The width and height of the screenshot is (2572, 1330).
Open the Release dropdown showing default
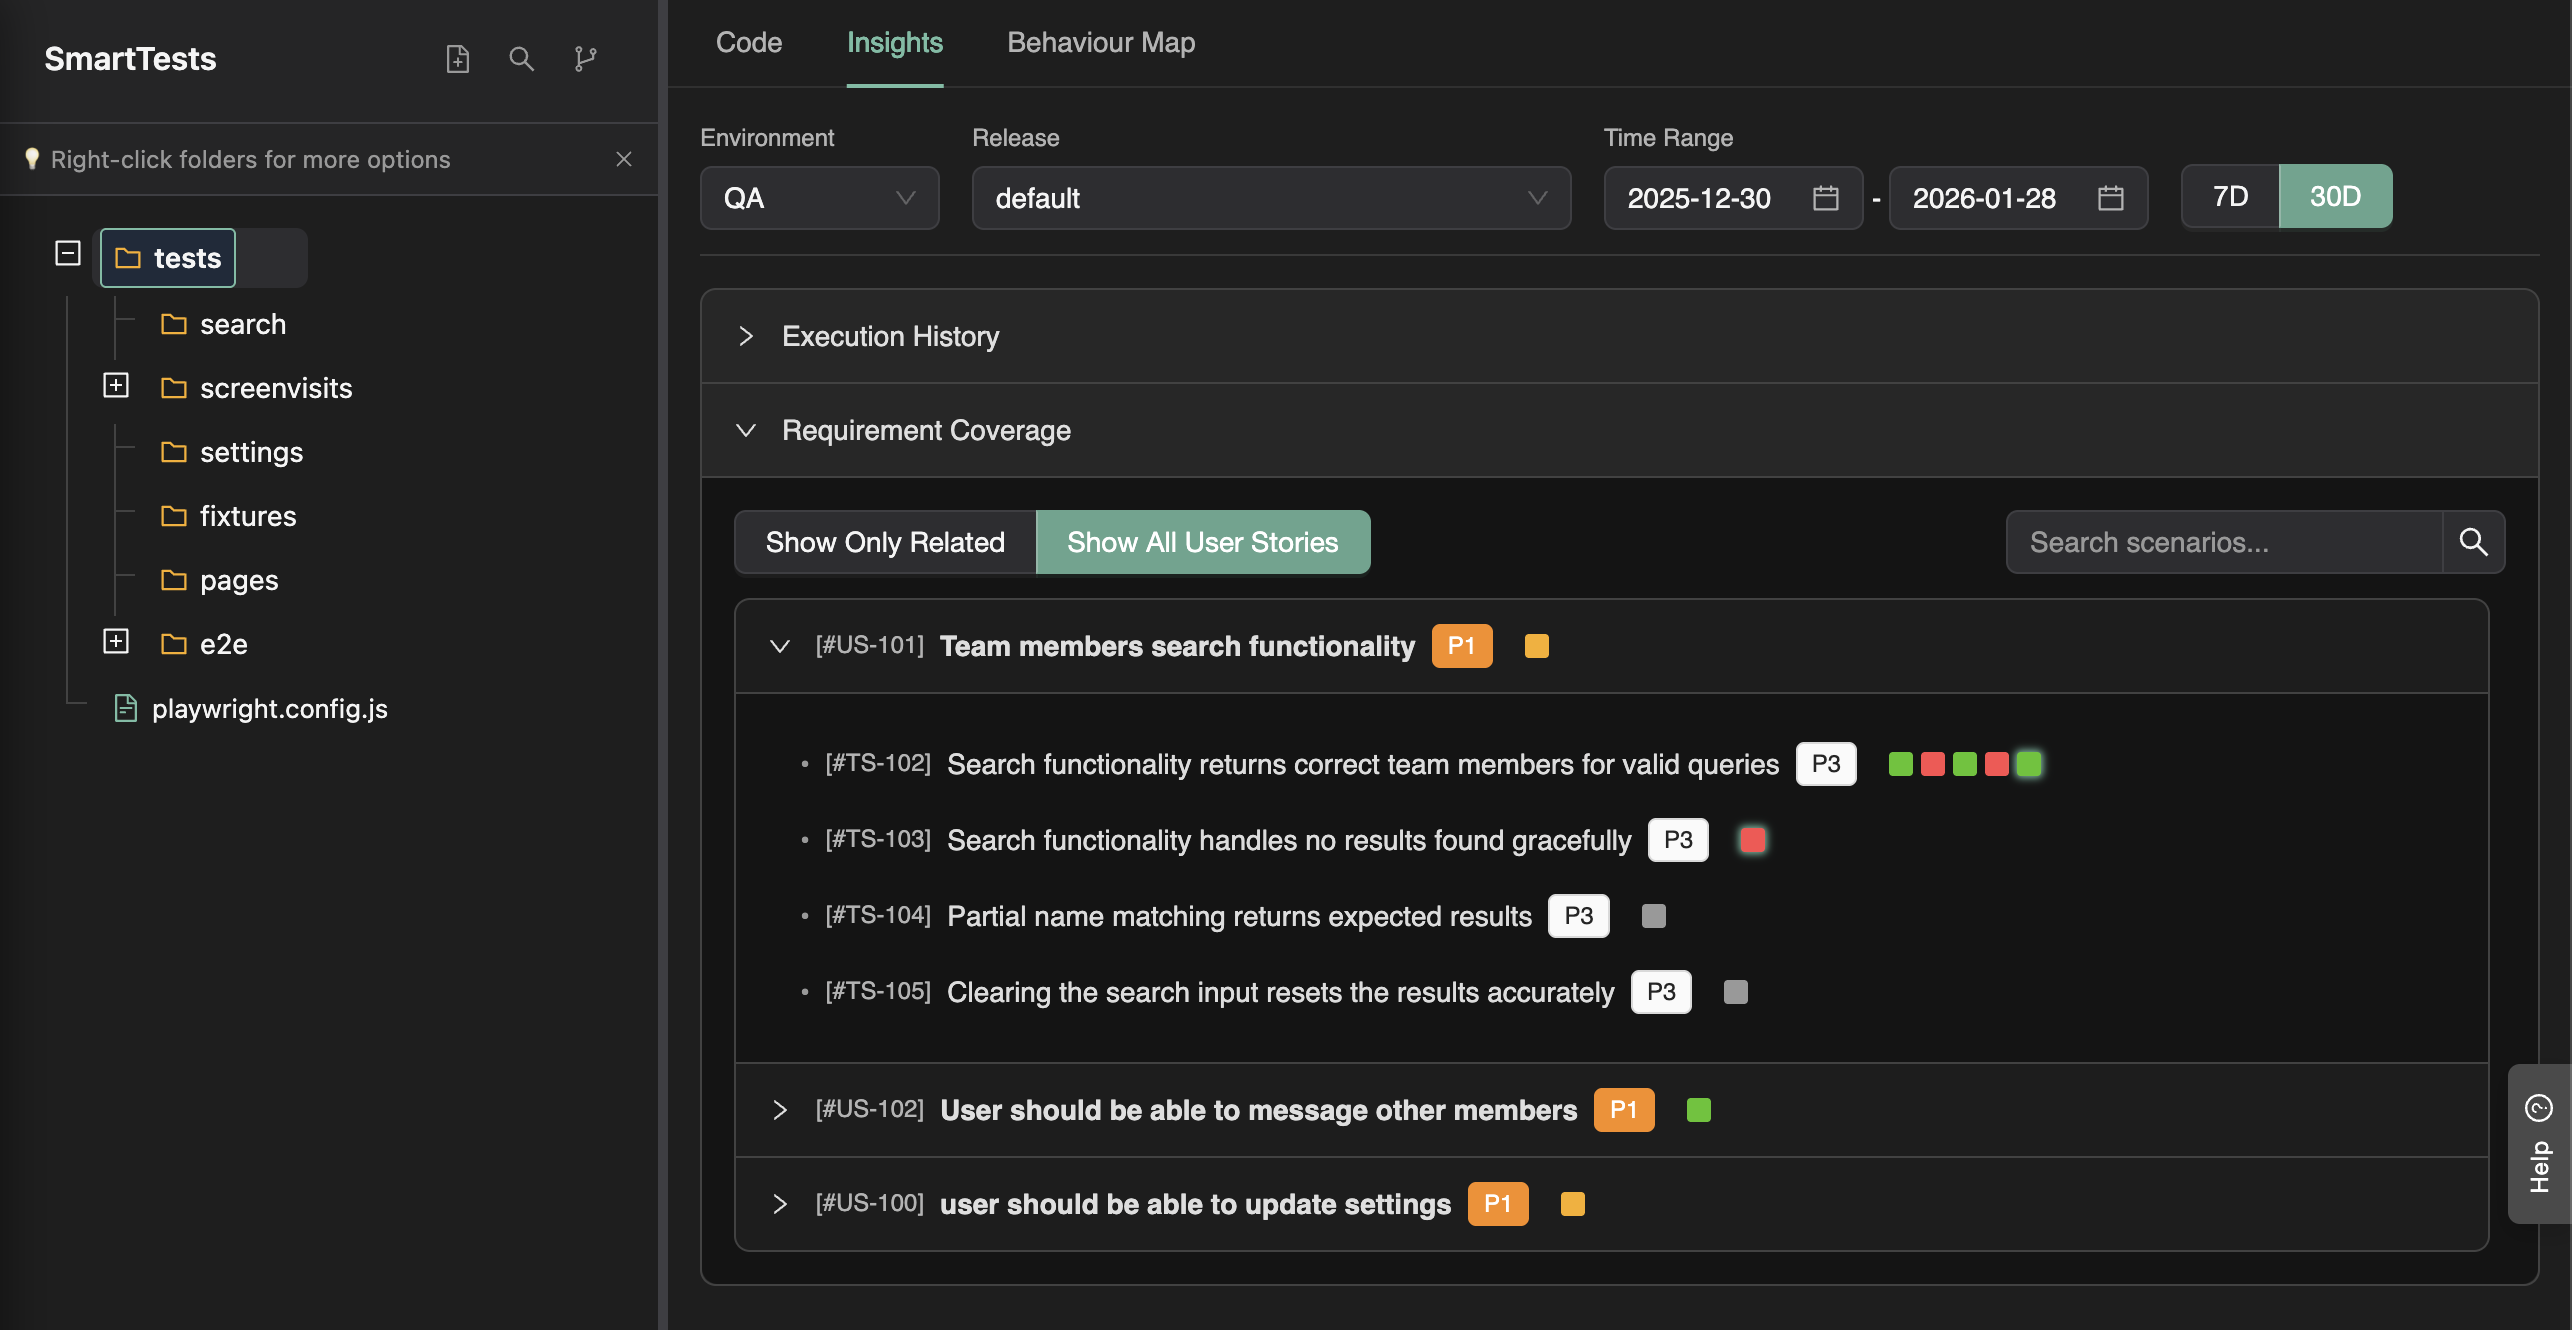[x=1270, y=198]
